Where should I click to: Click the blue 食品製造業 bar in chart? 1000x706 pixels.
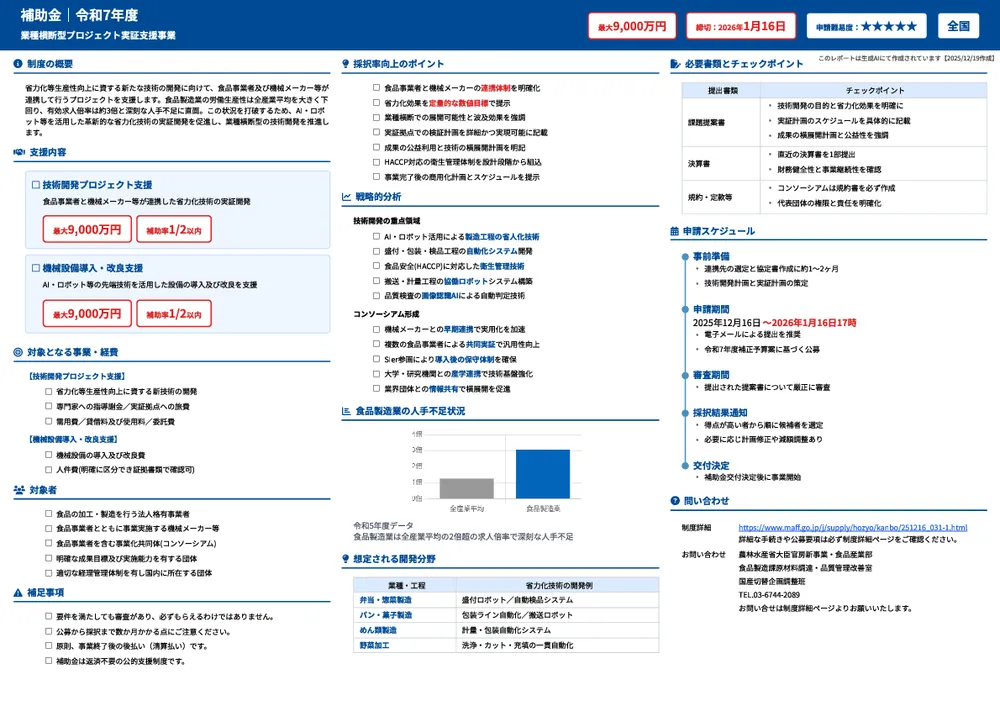pos(542,474)
